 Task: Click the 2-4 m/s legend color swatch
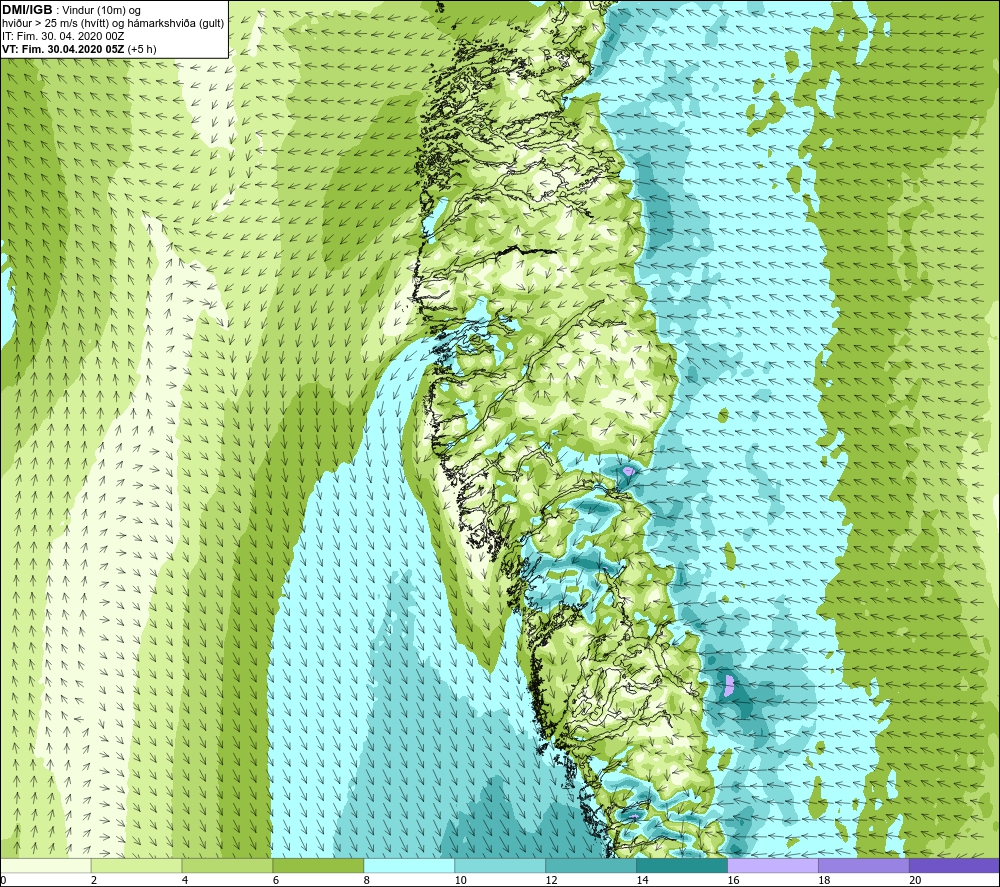pos(136,865)
